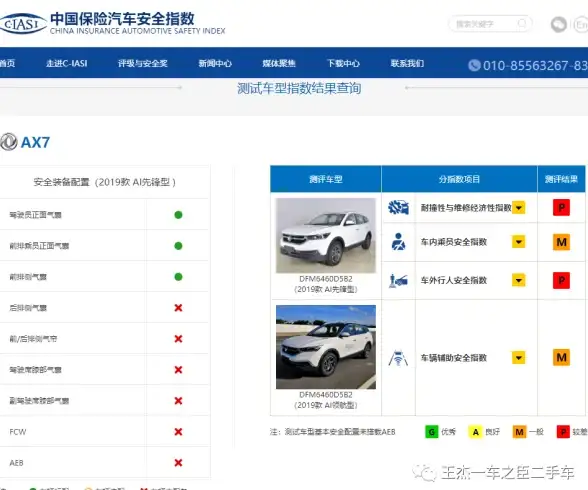
Task: Expand the 车辆辅助安全指数 dropdown arrow
Action: pos(519,358)
